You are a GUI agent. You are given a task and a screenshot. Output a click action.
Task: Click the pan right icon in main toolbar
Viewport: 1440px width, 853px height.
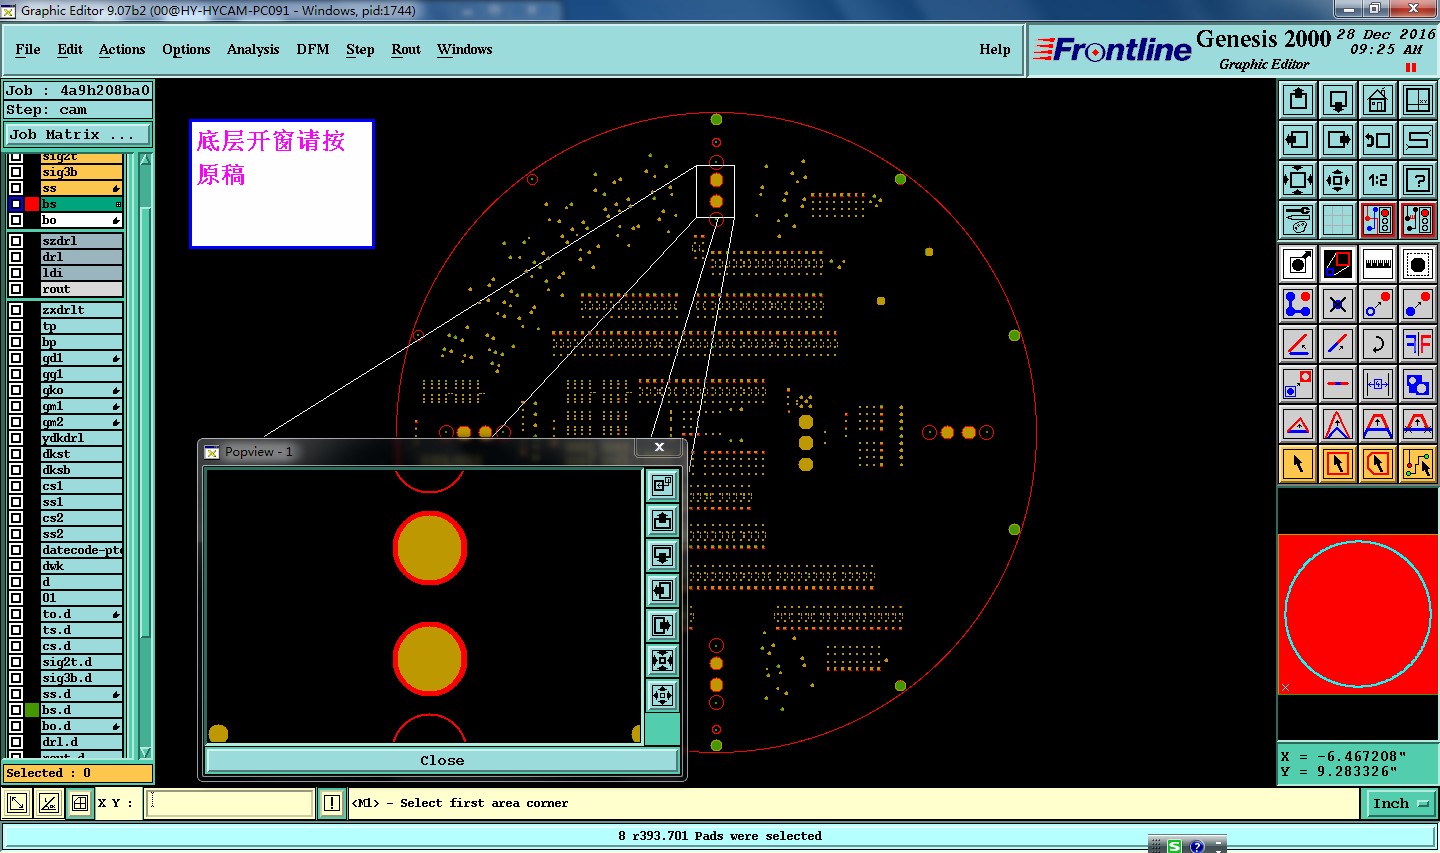[1338, 140]
